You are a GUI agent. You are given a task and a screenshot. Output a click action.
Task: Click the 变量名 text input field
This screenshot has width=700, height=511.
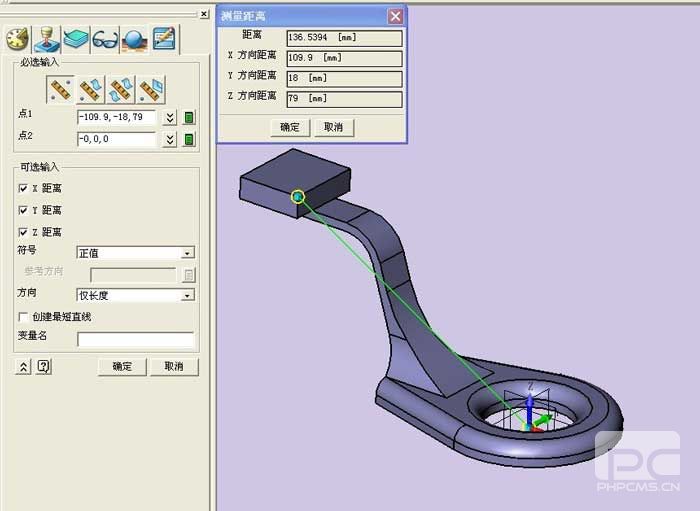pos(135,340)
